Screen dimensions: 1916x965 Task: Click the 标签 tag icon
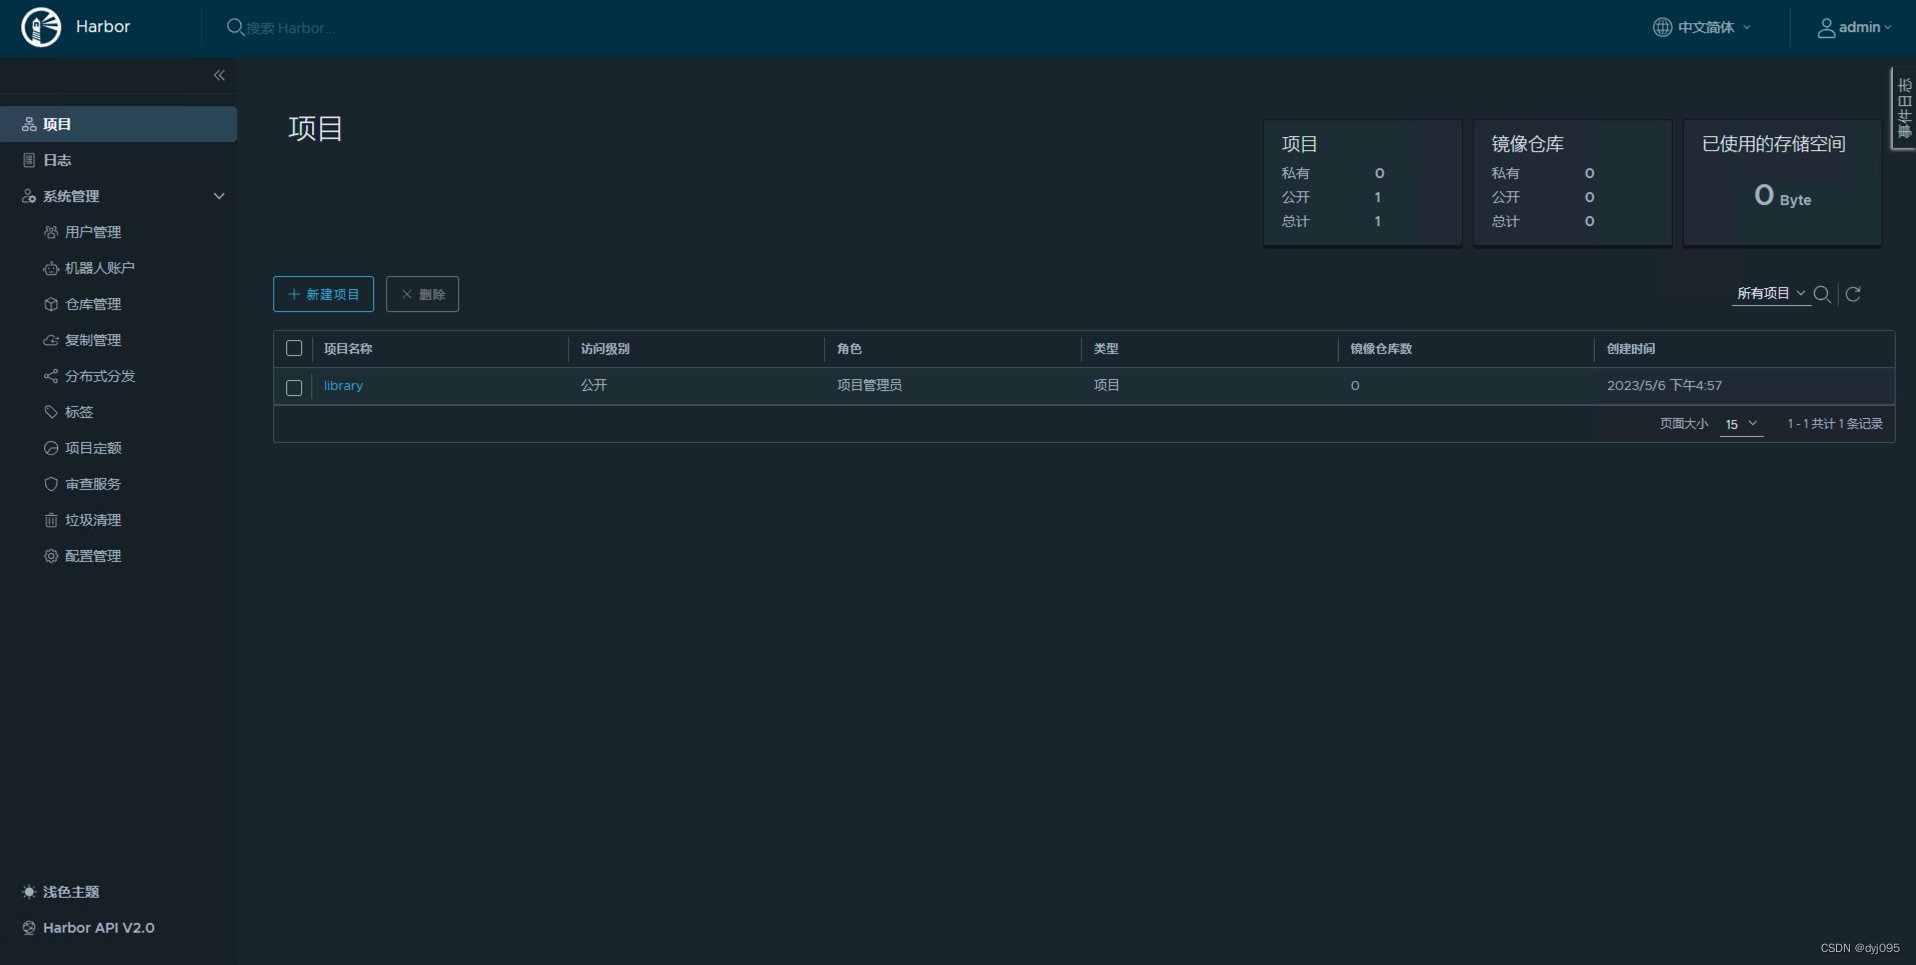51,412
